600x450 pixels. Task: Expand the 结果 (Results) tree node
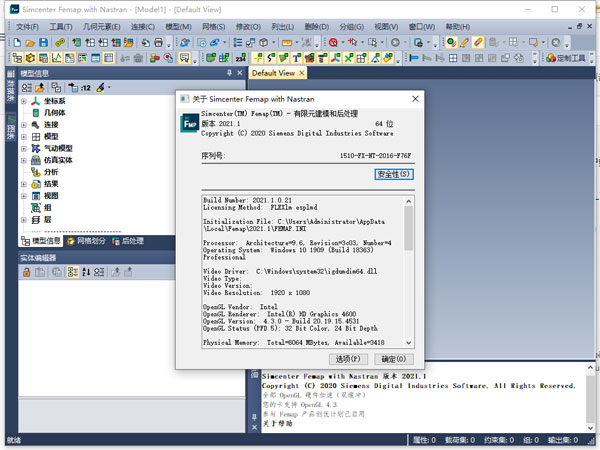(x=24, y=184)
